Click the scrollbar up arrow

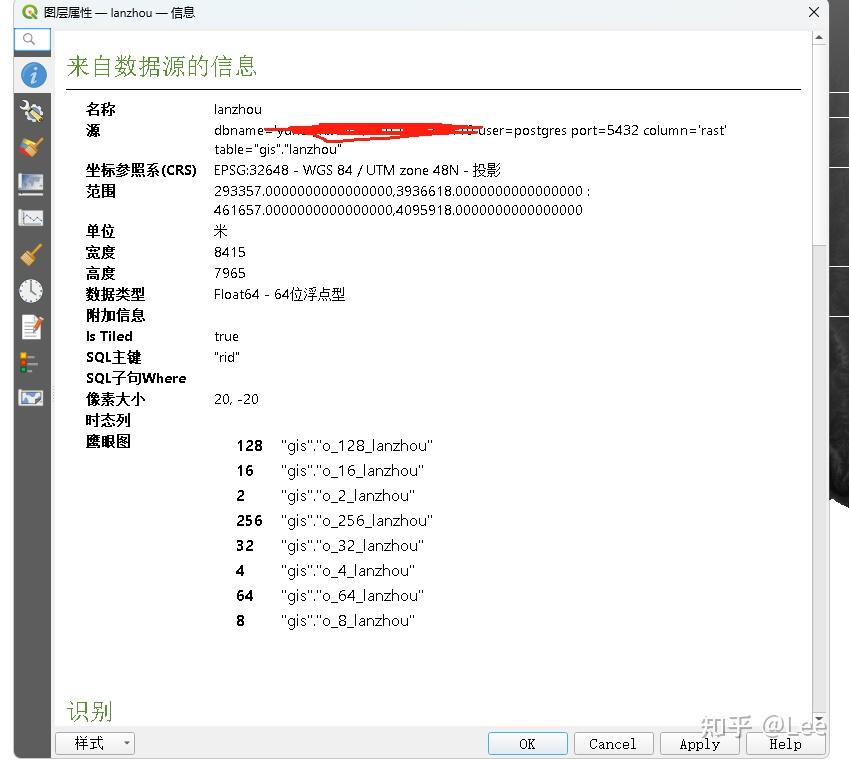coord(819,37)
